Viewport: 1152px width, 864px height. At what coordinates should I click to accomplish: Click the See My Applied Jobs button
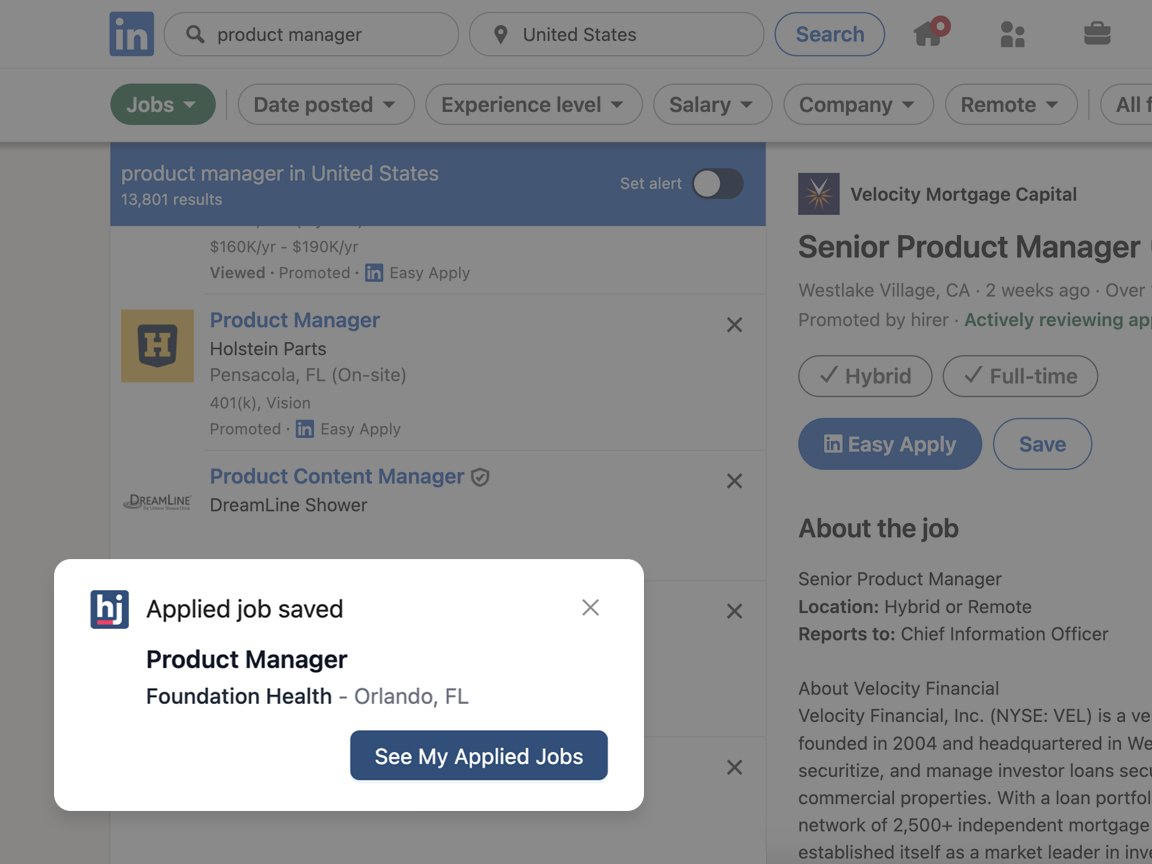[x=478, y=756]
